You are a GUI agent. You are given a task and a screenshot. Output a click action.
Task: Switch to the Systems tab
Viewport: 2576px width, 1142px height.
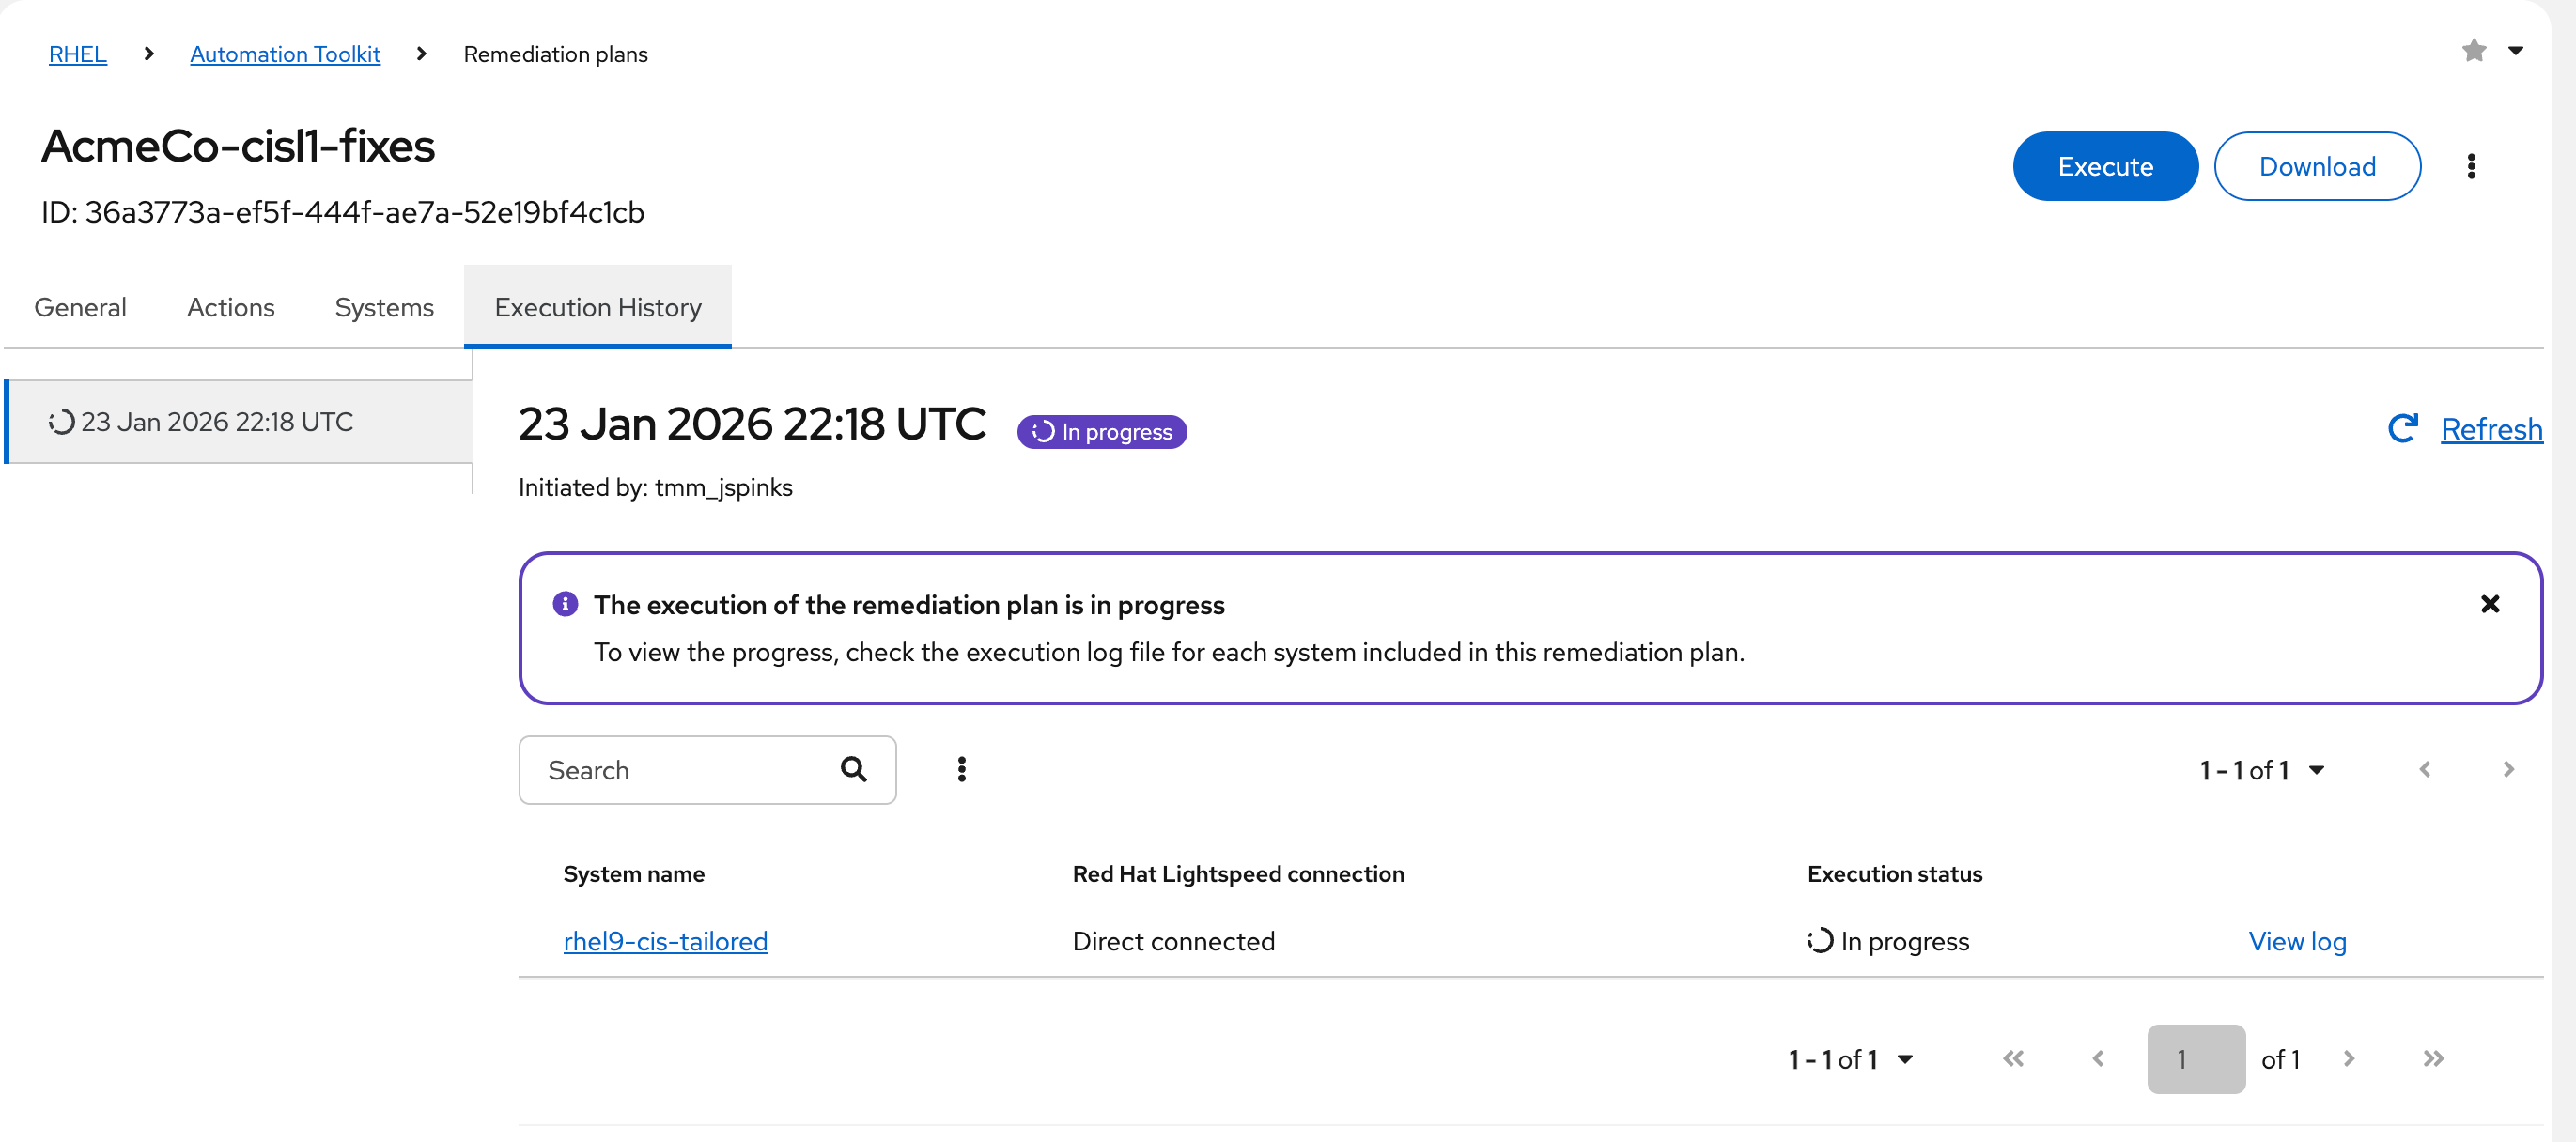pyautogui.click(x=384, y=307)
